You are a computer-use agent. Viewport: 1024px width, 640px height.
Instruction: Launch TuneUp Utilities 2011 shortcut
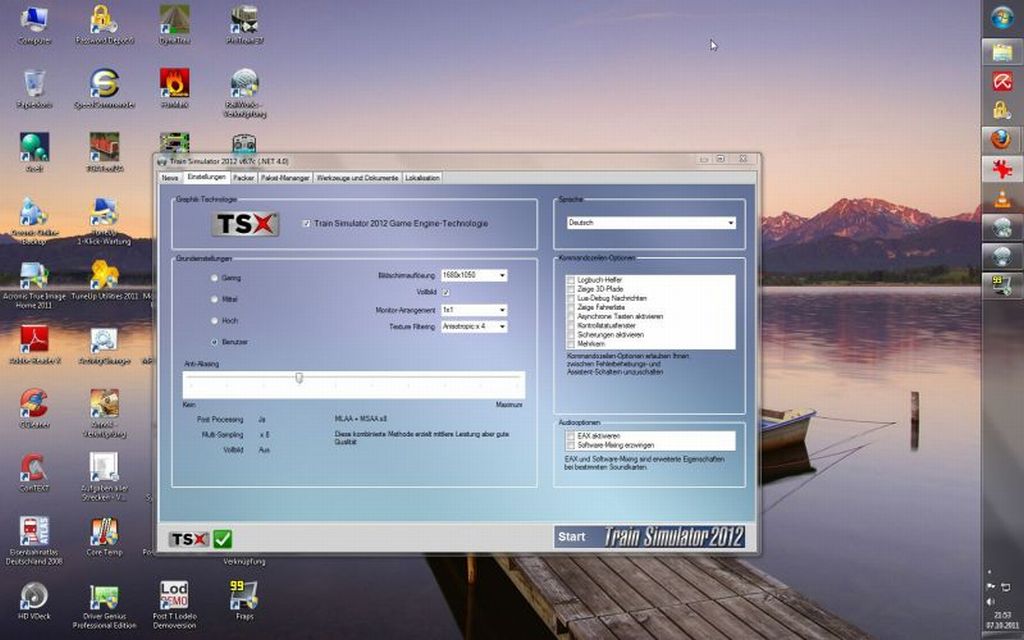point(104,281)
